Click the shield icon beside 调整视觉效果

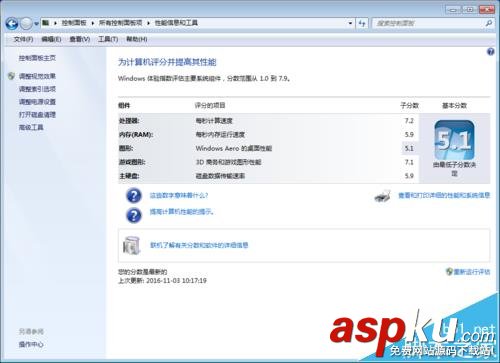click(11, 76)
